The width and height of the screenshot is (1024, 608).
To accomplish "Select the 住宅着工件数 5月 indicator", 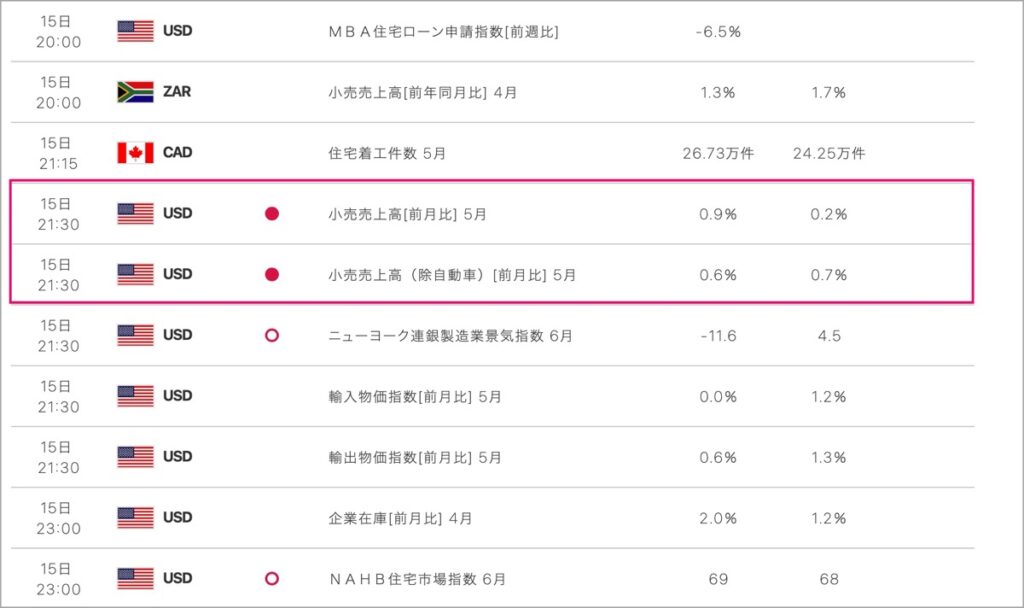I will (x=387, y=153).
